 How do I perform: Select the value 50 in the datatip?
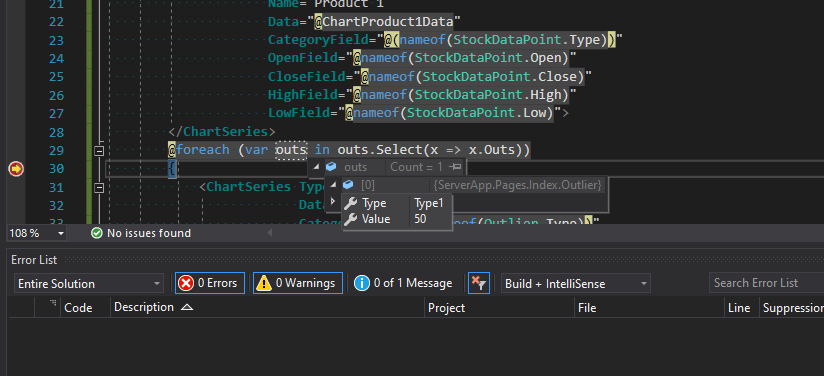420,219
